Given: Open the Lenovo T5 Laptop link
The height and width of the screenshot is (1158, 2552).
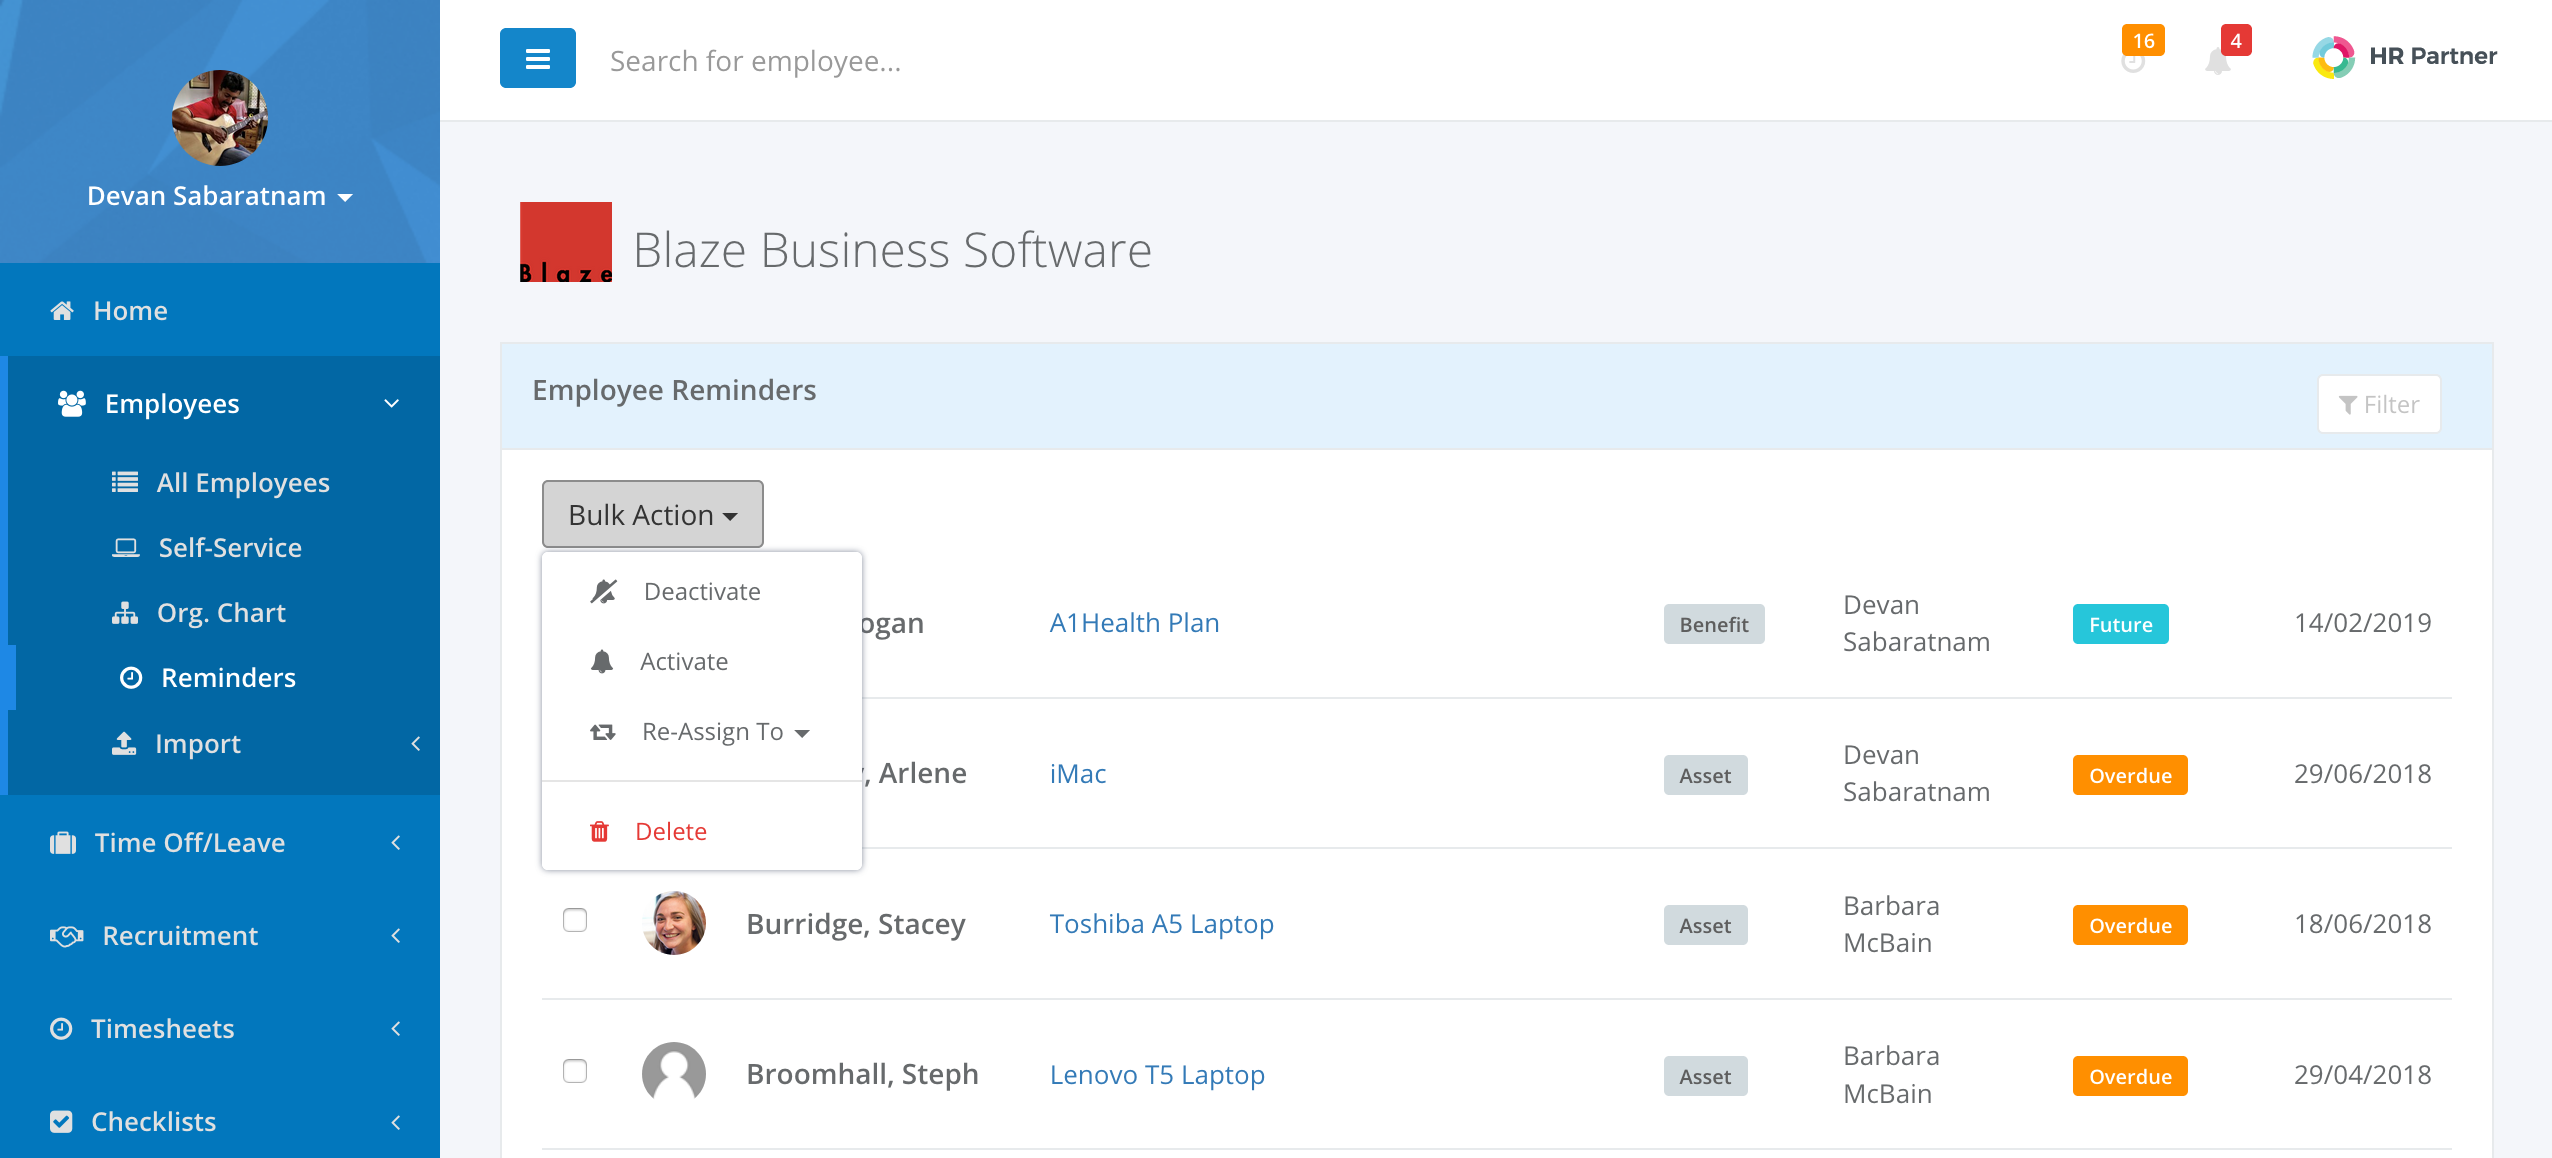Looking at the screenshot, I should (x=1157, y=1075).
